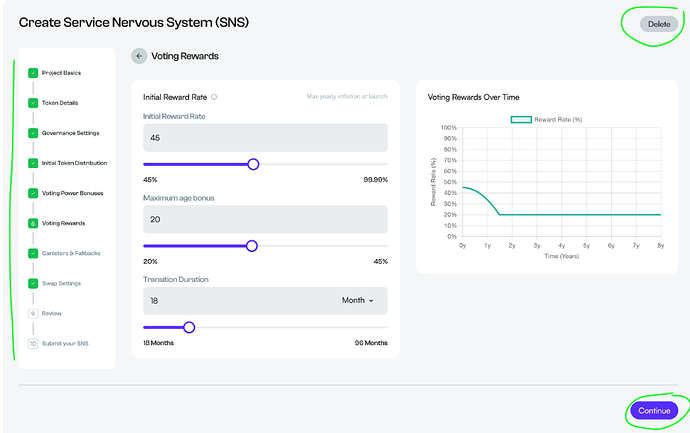
Task: Go to the Swap Settings step
Action: point(62,283)
